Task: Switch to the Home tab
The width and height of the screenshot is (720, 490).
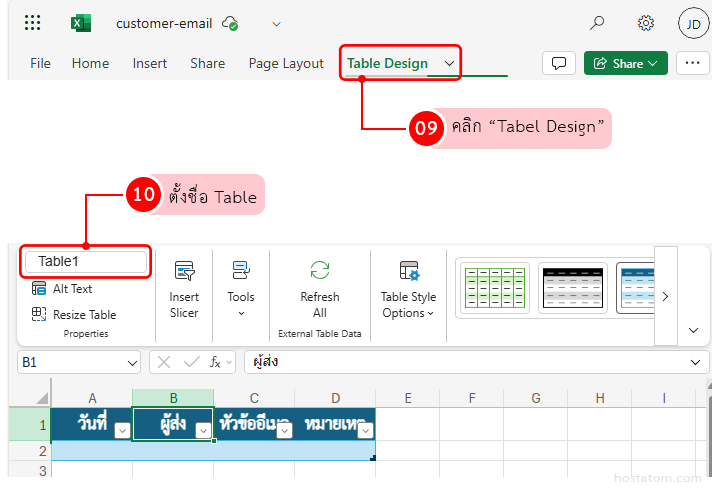Action: (90, 63)
